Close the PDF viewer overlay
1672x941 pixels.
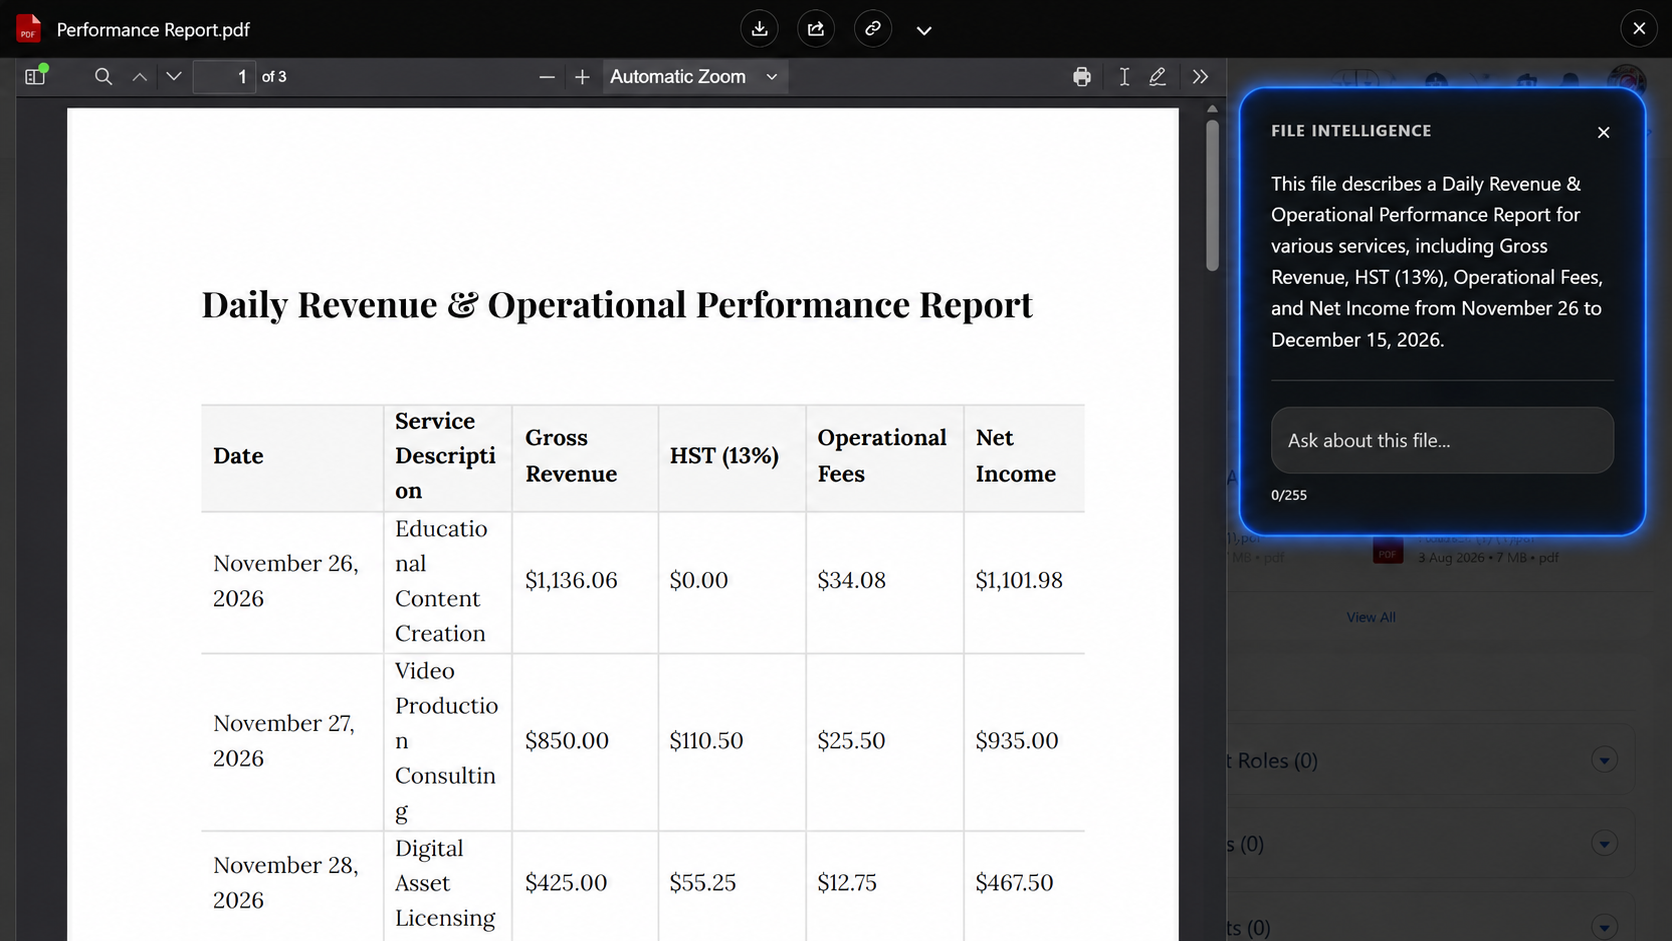point(1639,29)
